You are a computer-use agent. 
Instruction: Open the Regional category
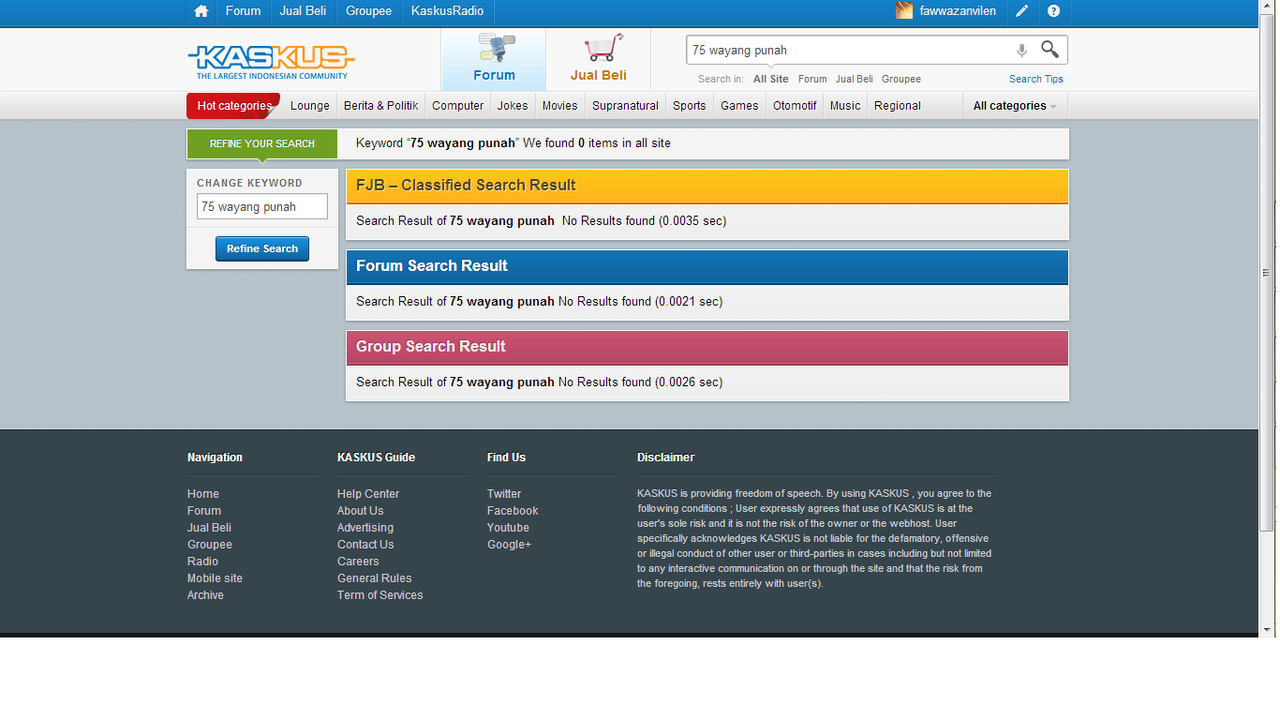tap(897, 106)
